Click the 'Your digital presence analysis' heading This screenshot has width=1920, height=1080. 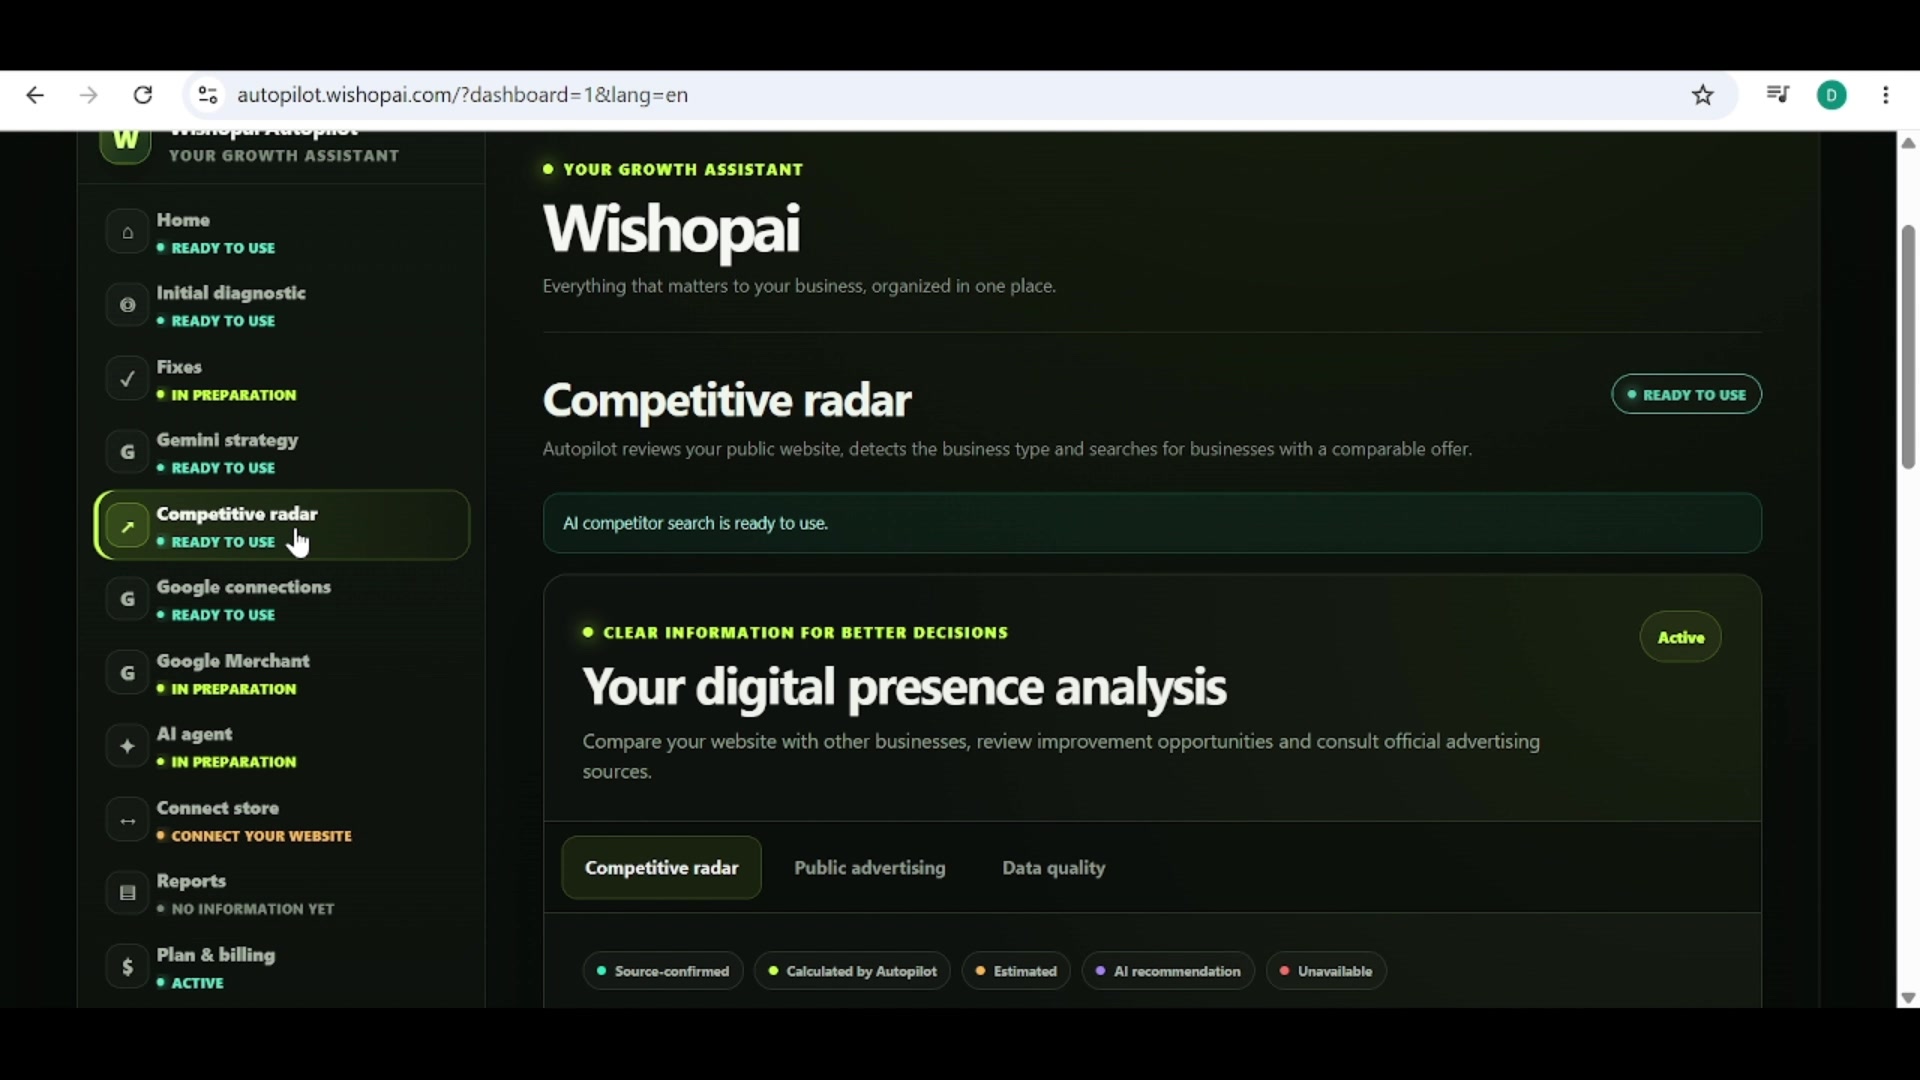pyautogui.click(x=904, y=688)
